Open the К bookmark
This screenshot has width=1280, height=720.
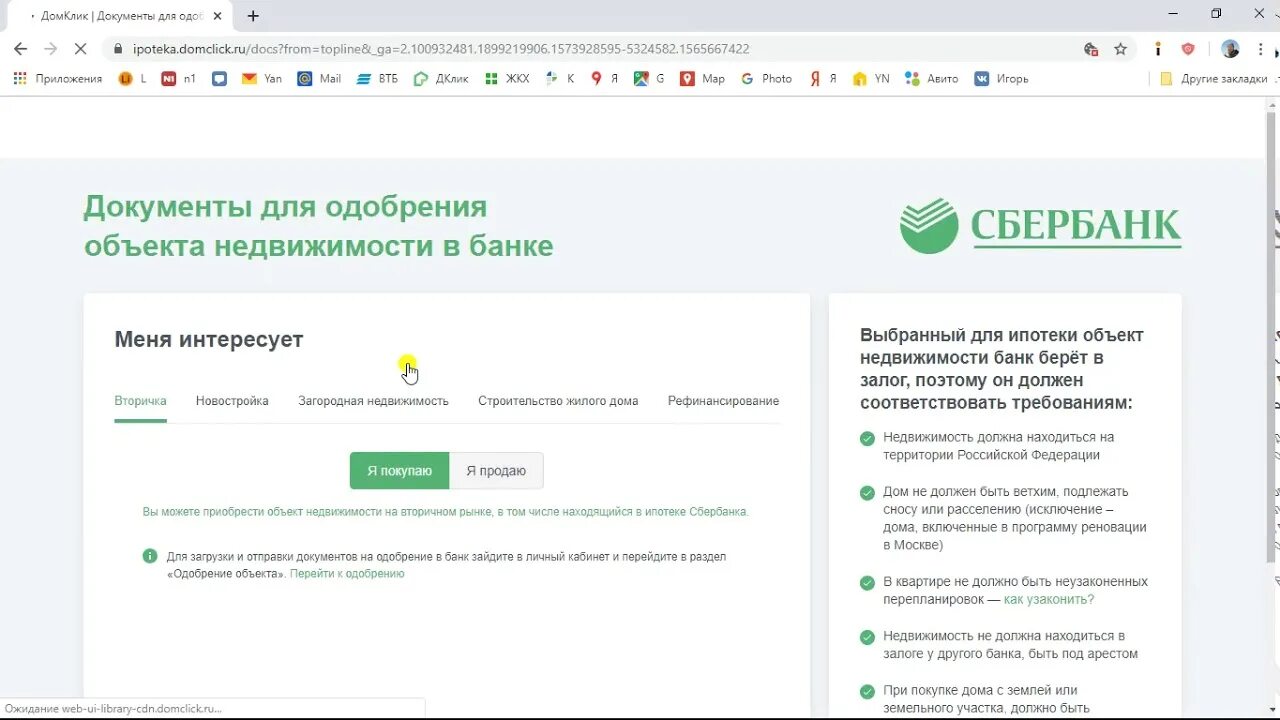tap(560, 78)
